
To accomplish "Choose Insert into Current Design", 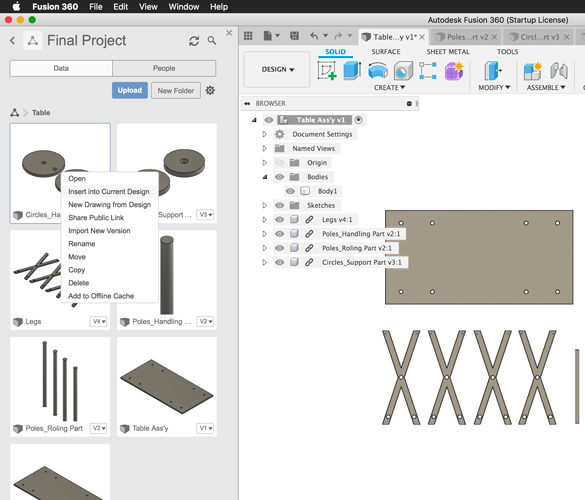I will [109, 191].
